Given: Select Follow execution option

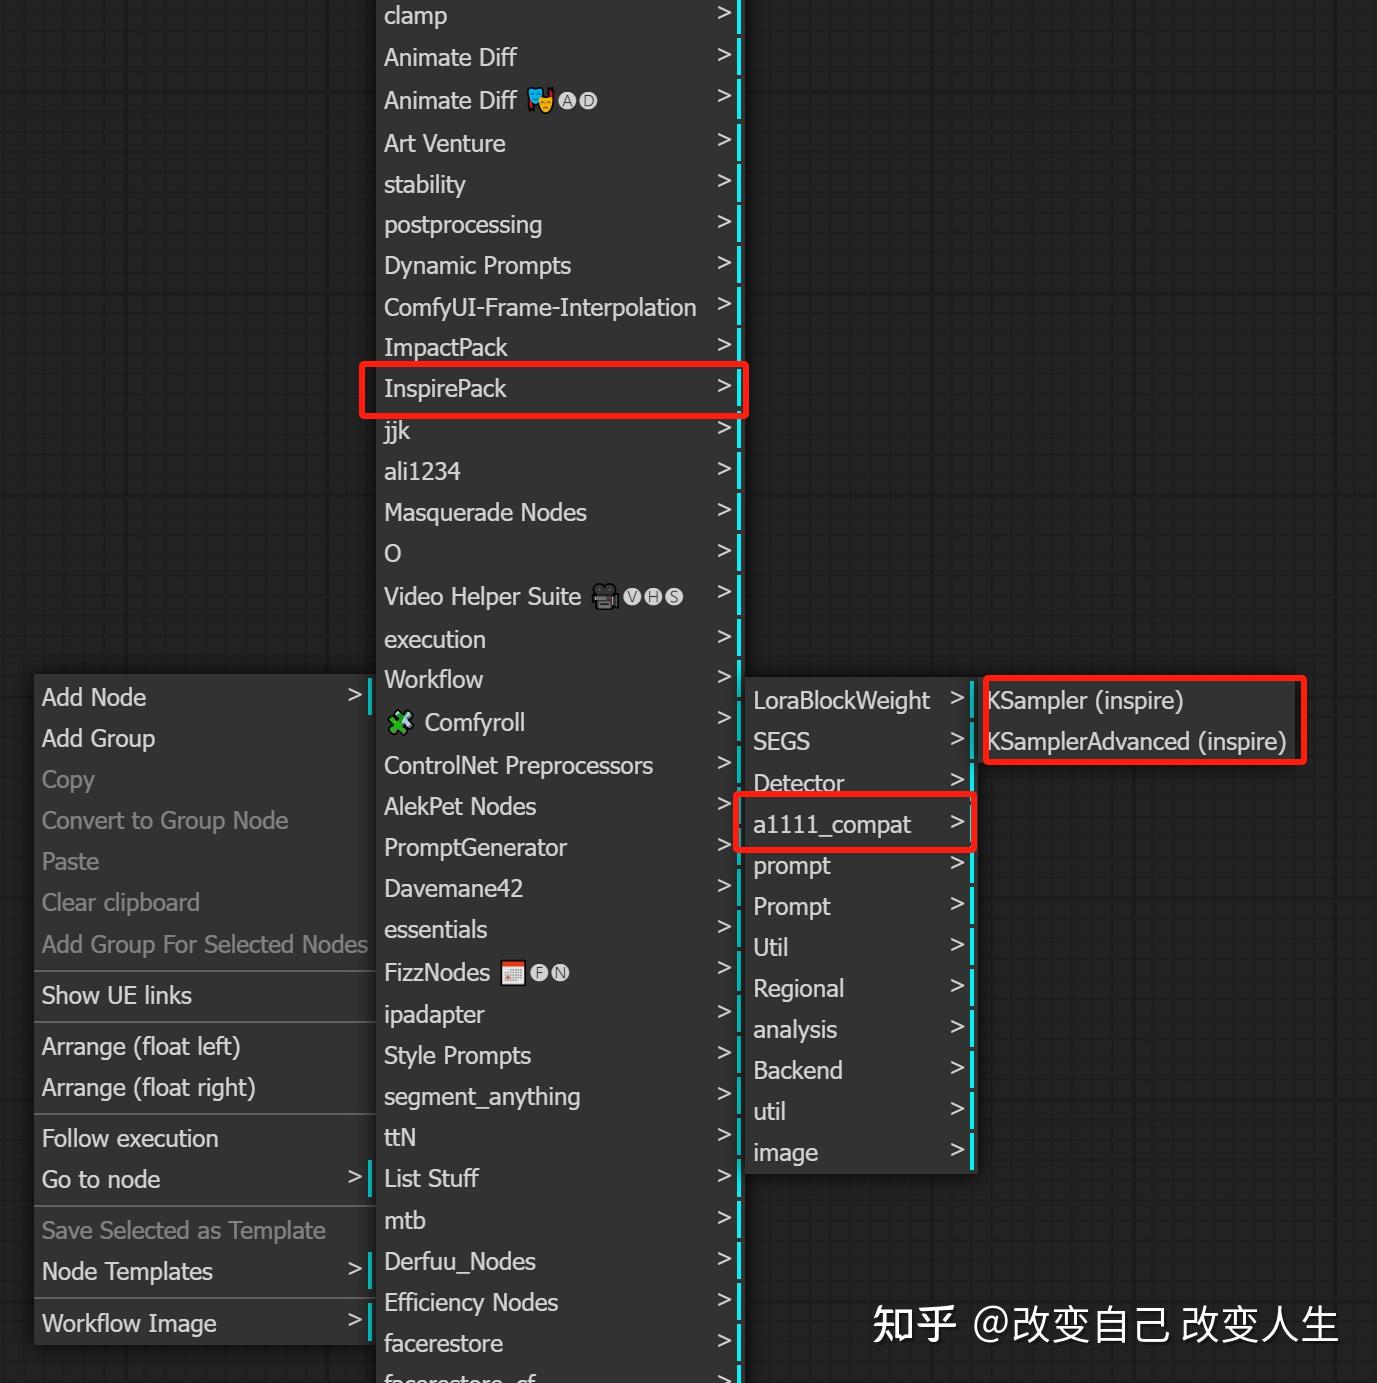Looking at the screenshot, I should pos(203,1138).
